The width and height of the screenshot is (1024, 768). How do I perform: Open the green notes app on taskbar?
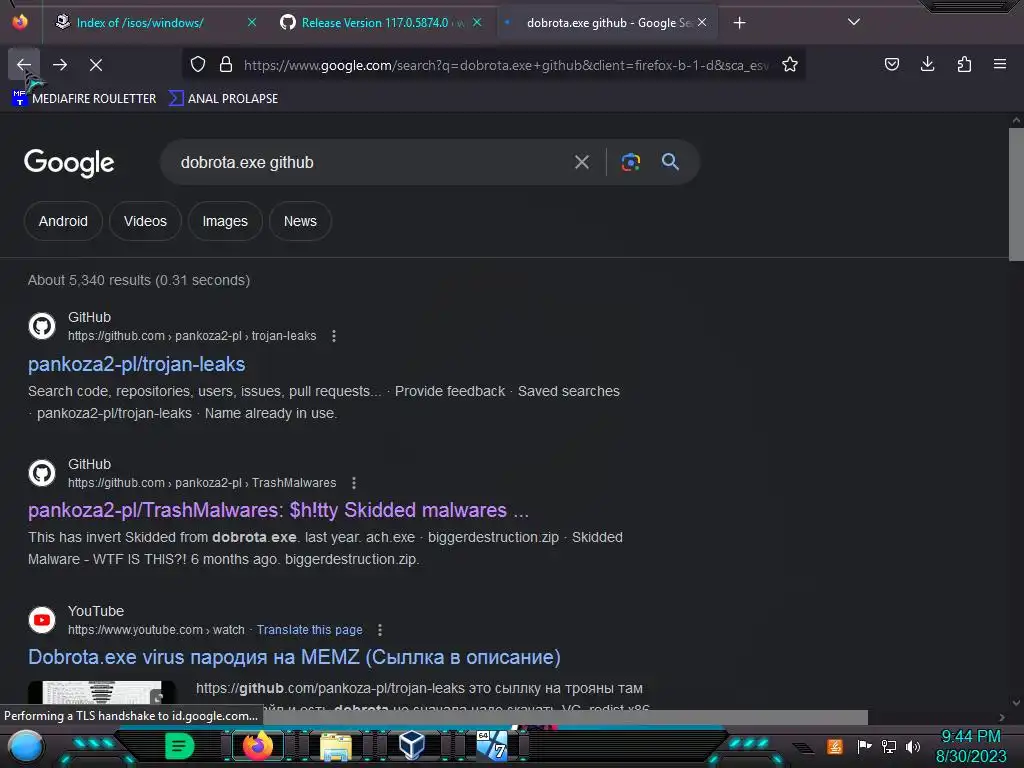pos(179,746)
